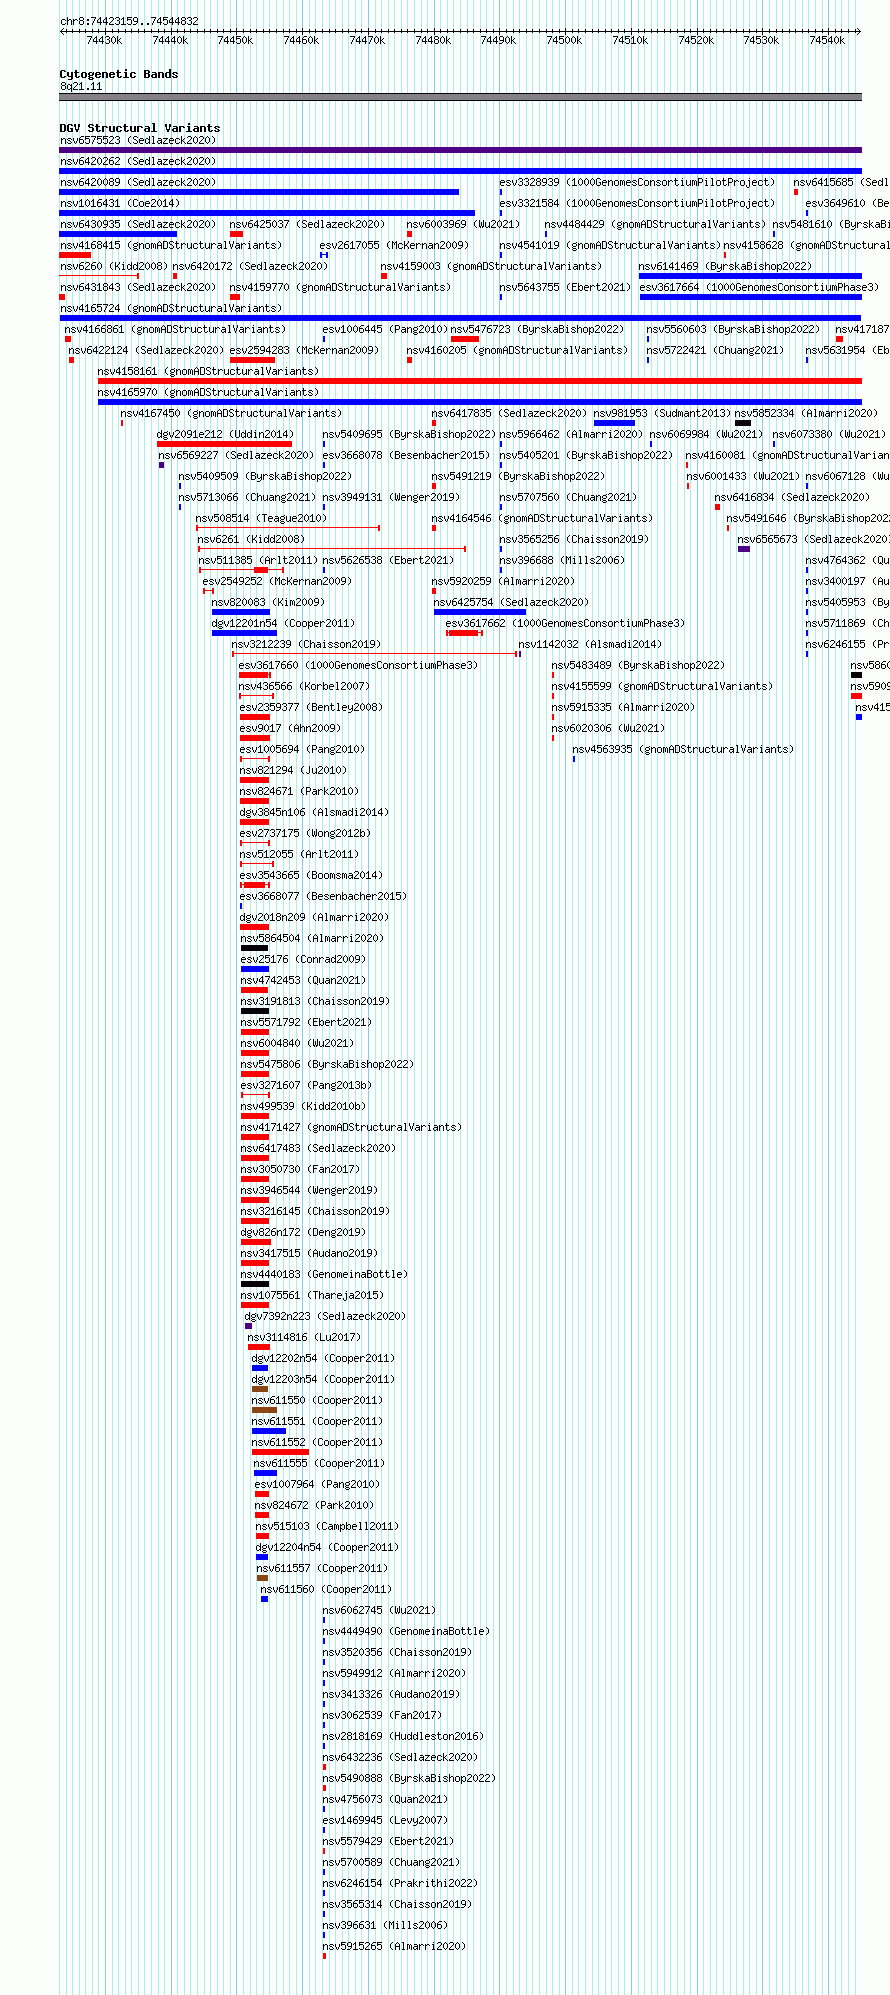890x1995 pixels.
Task: Open dgv2091e212 (Uddin2014) variant
Action: (225, 434)
